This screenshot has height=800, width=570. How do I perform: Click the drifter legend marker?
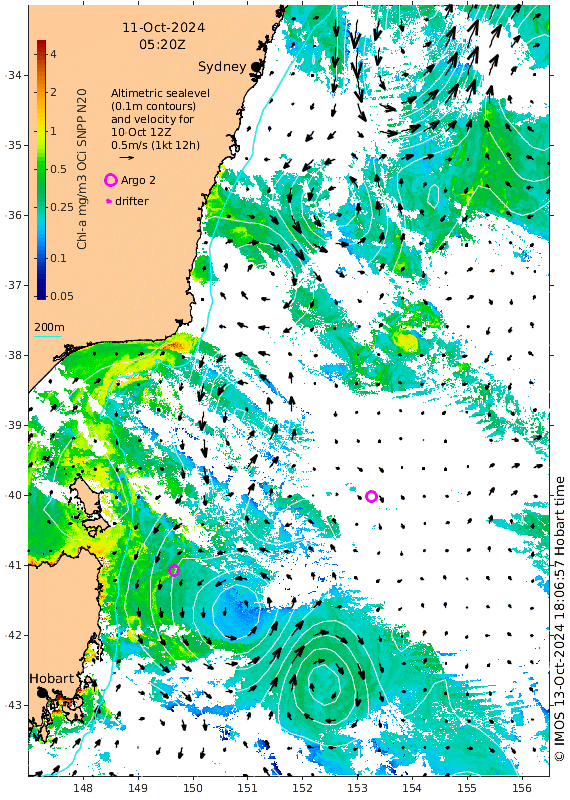point(109,201)
